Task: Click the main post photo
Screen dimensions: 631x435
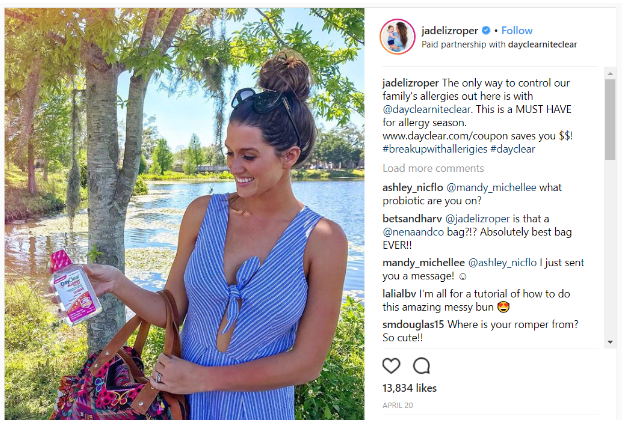Action: pos(185,214)
